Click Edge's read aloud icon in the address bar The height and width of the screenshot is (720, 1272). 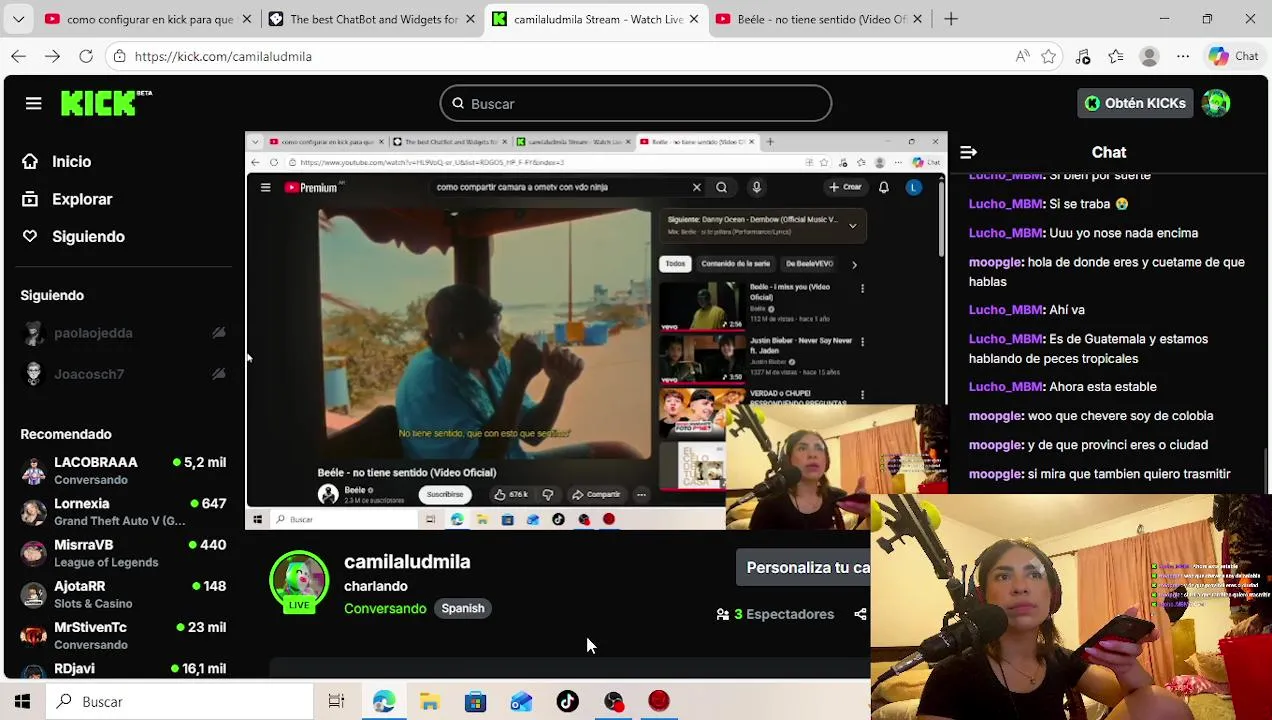[1022, 56]
